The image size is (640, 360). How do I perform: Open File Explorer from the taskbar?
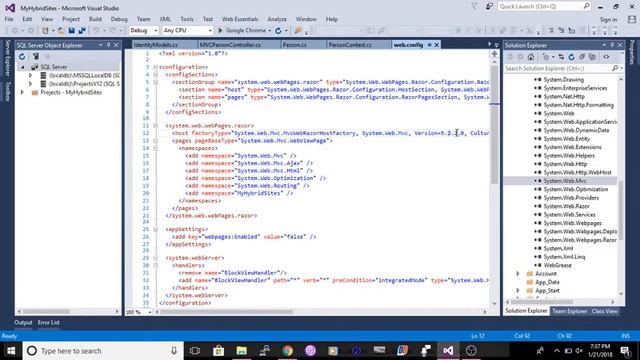[242, 351]
